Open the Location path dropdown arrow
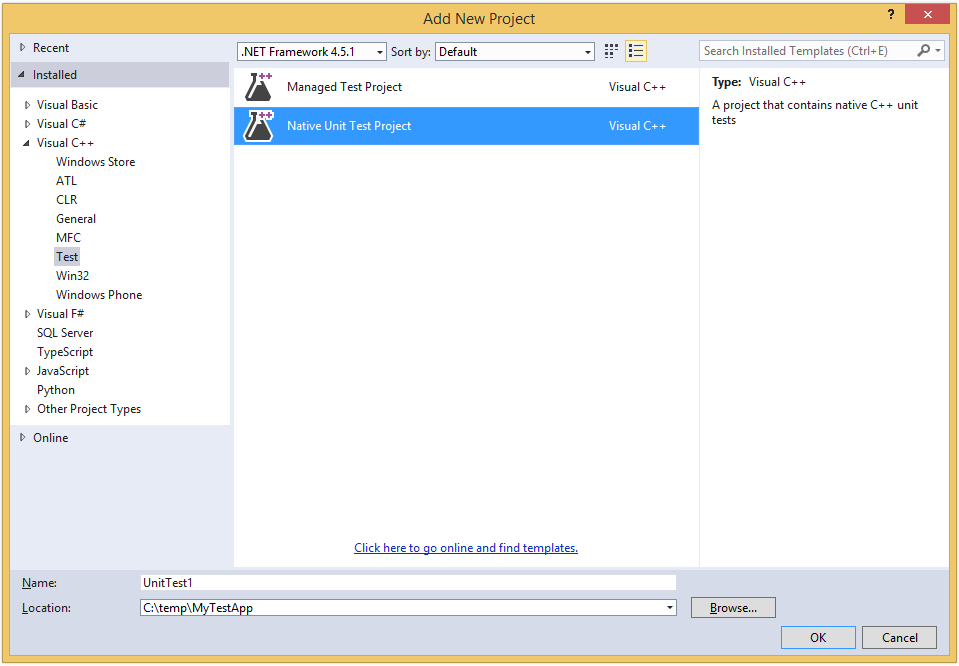959x666 pixels. coord(670,608)
